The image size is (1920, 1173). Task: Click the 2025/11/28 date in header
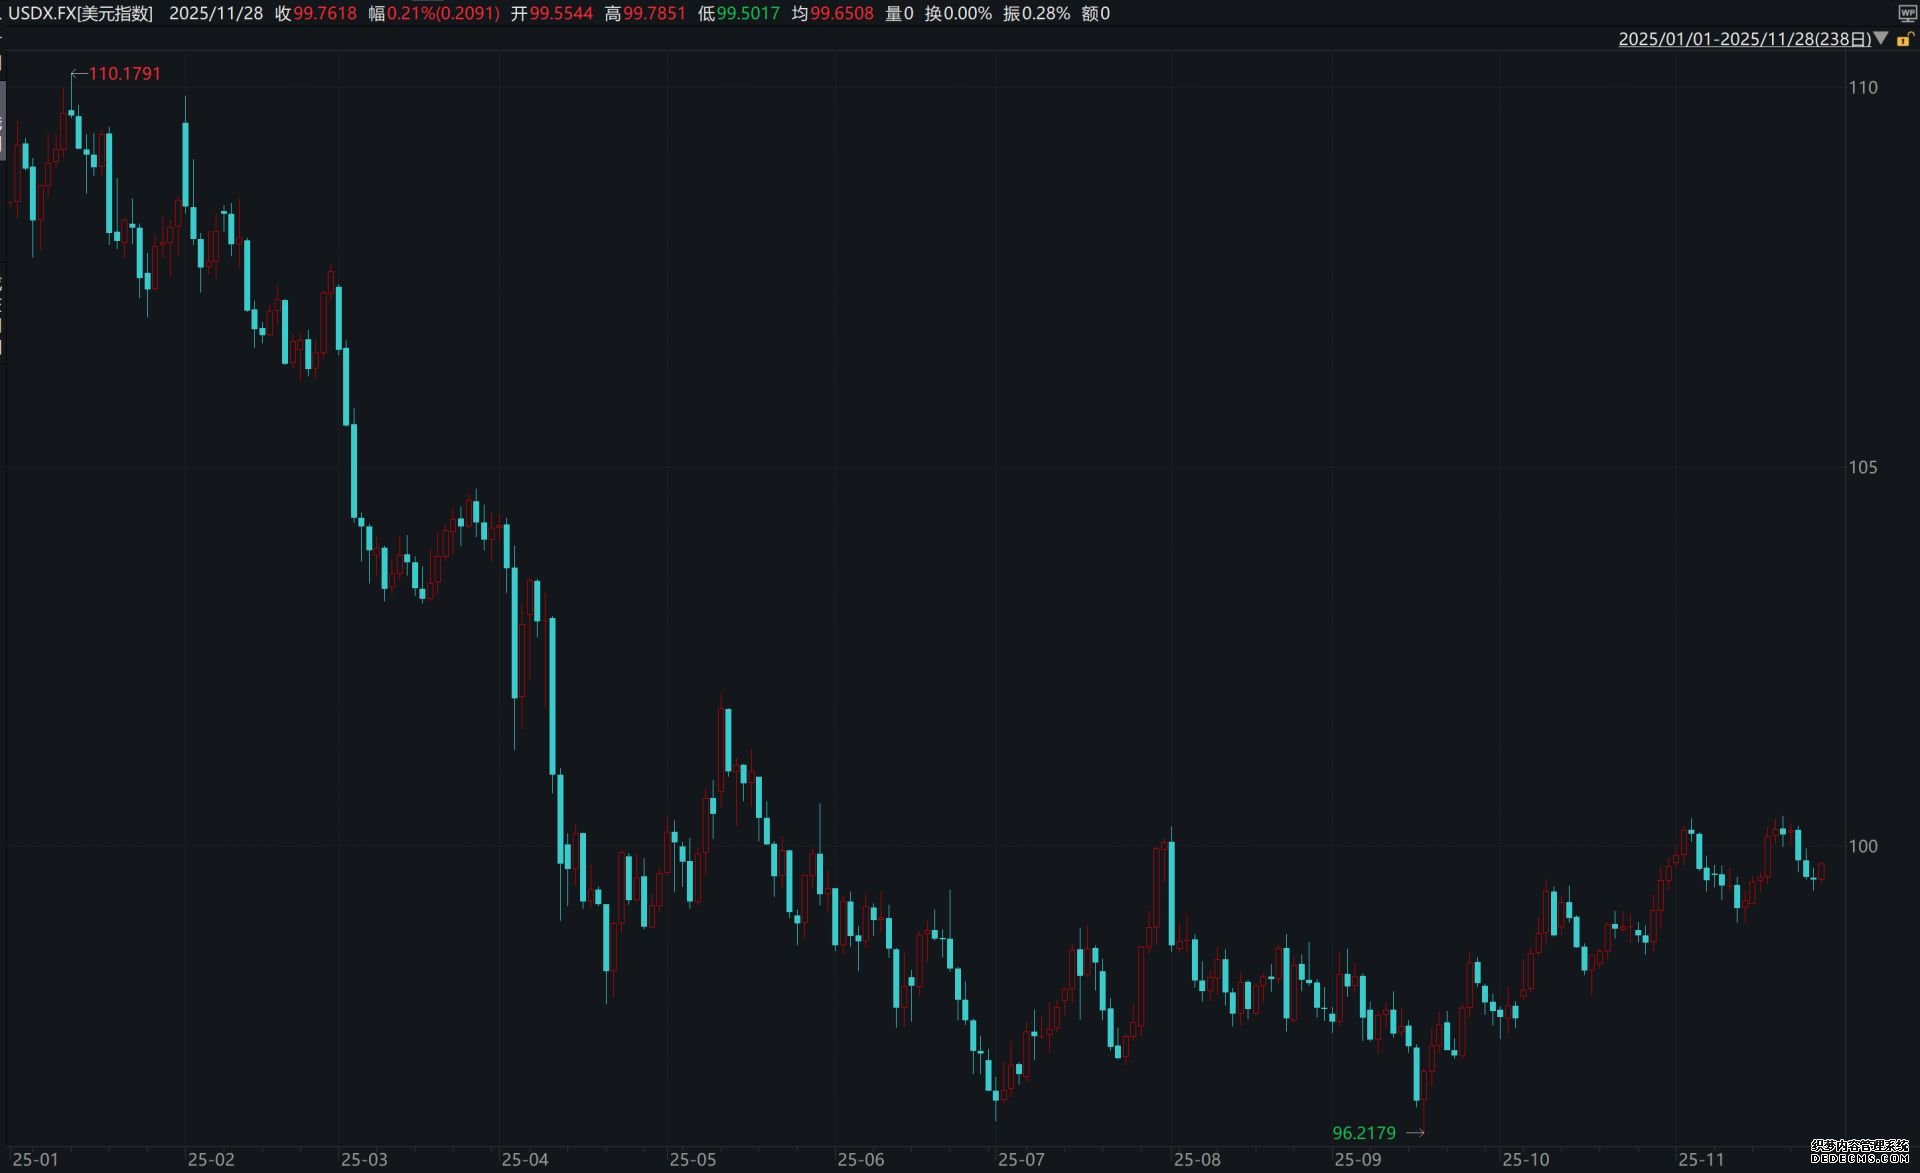point(216,13)
